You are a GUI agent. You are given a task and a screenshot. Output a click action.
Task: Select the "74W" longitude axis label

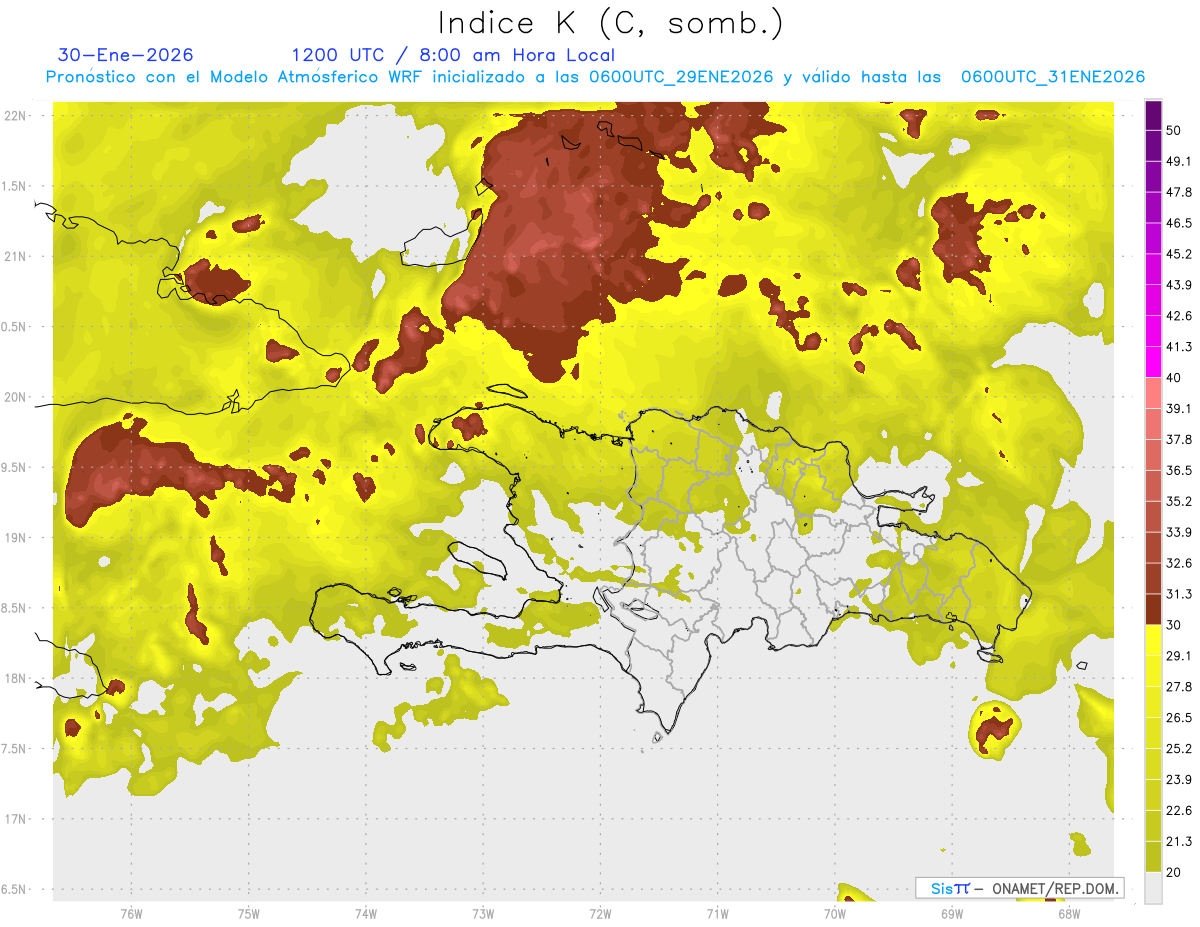point(366,913)
